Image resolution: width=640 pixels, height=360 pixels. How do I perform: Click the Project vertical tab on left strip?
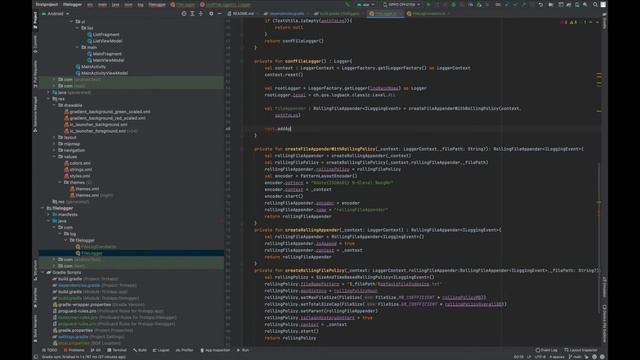click(x=36, y=20)
